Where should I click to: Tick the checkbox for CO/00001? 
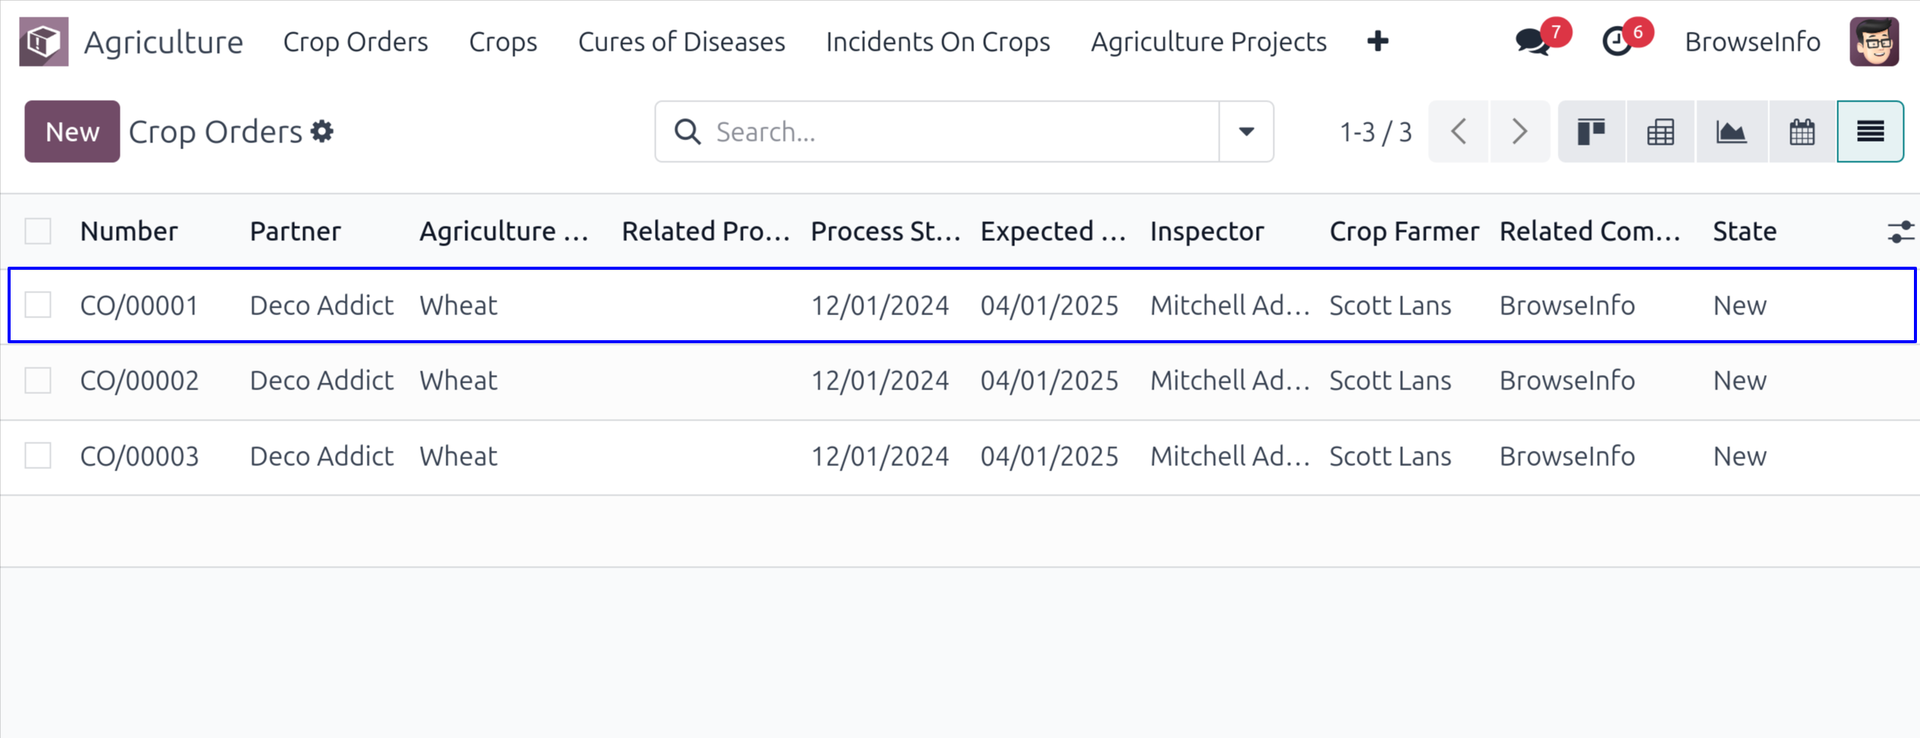tap(38, 305)
